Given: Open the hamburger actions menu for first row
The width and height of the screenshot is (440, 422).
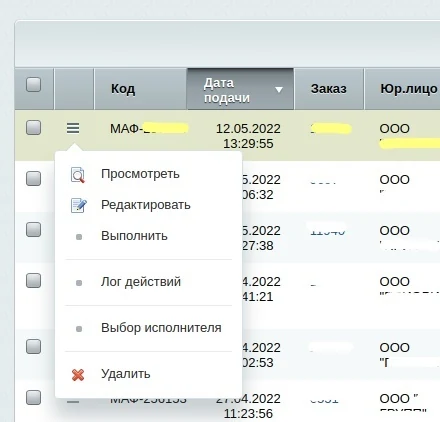Looking at the screenshot, I should [x=73, y=128].
